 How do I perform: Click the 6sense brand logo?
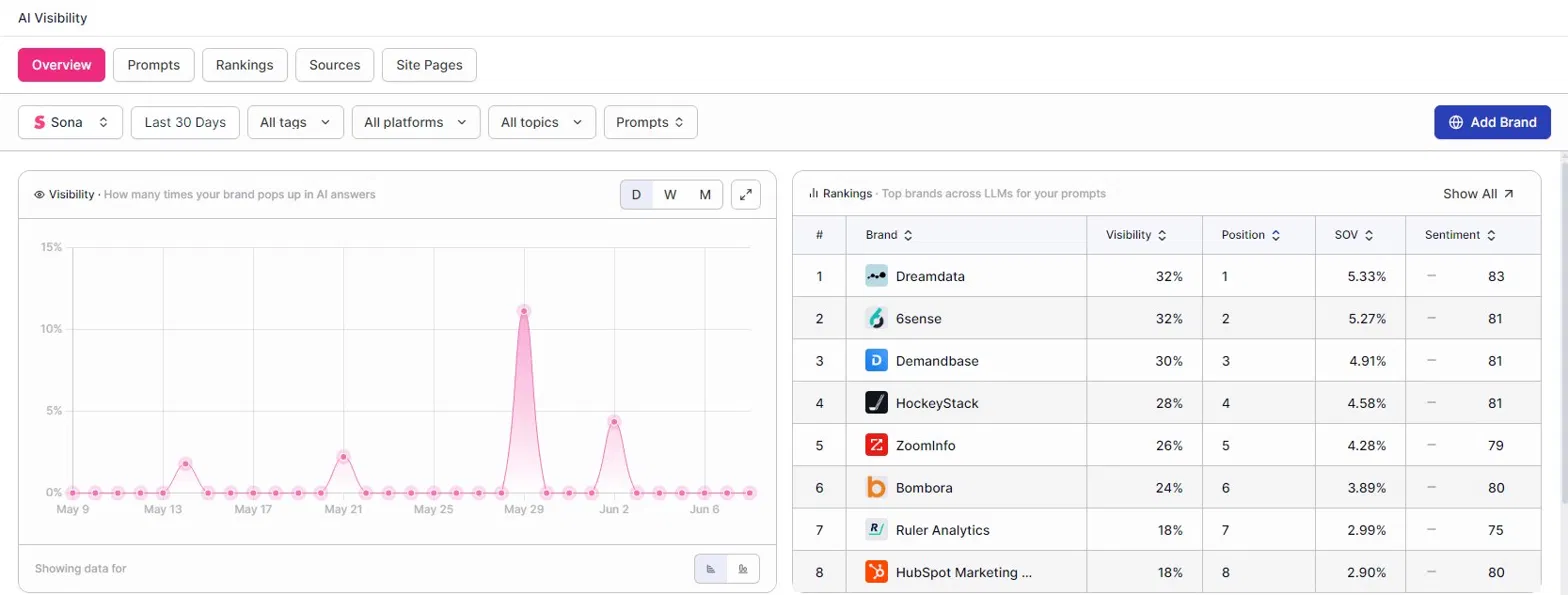[x=877, y=318]
